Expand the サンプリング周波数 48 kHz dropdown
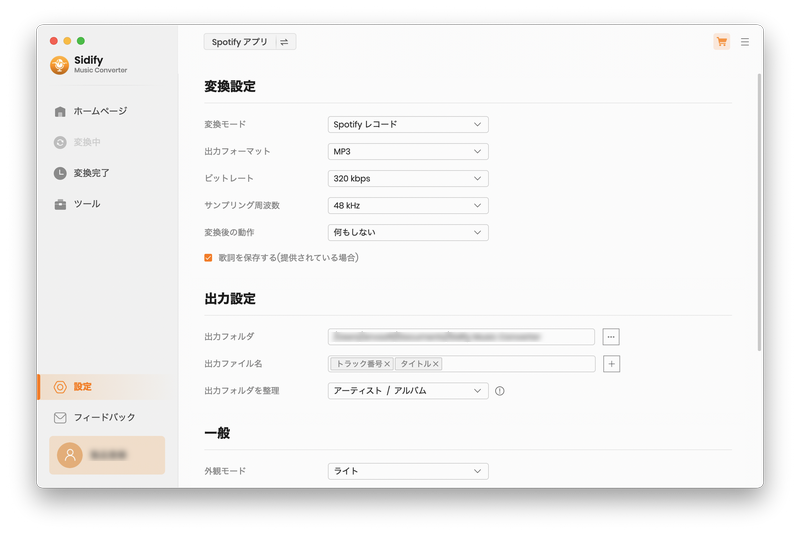Screen dimensions: 800x536 408,205
